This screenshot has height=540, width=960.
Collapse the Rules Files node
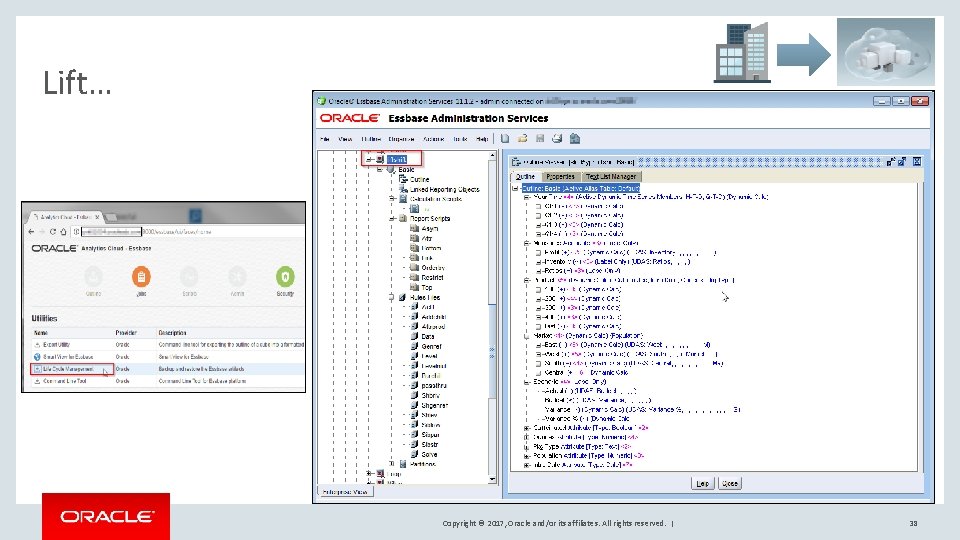pyautogui.click(x=392, y=297)
